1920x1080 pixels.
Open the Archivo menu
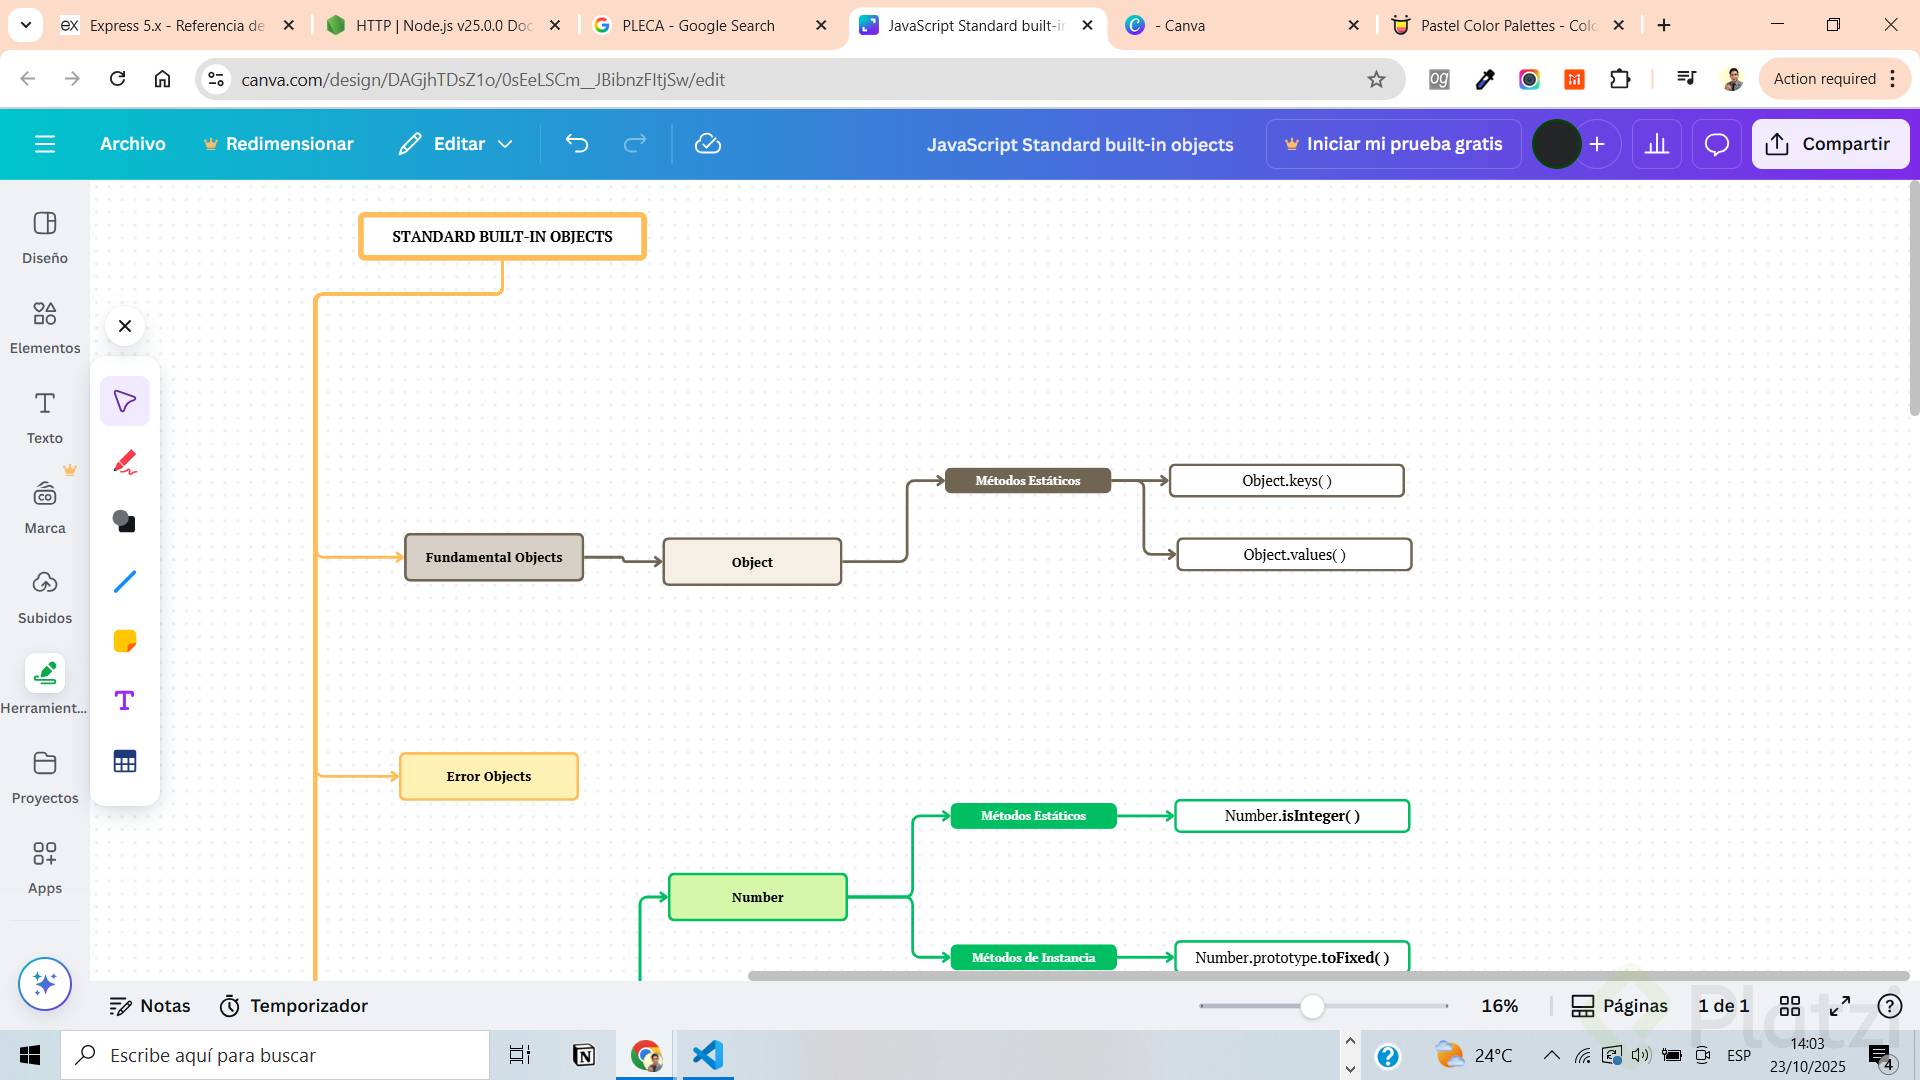pyautogui.click(x=133, y=144)
